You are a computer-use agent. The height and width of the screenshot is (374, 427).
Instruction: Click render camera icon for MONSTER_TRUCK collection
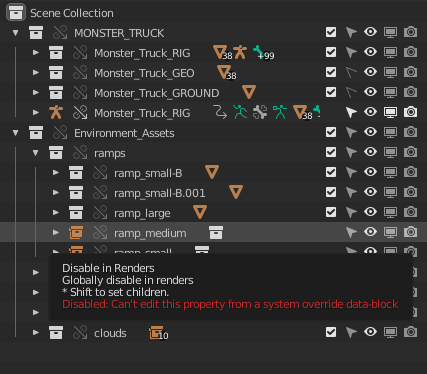410,32
